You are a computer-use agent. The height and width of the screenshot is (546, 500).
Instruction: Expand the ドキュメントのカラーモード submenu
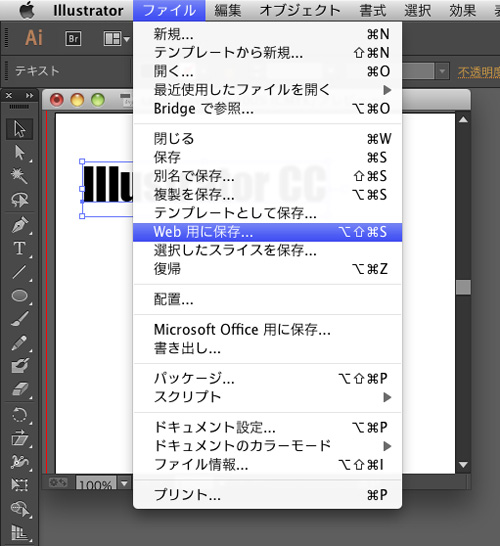[x=387, y=446]
